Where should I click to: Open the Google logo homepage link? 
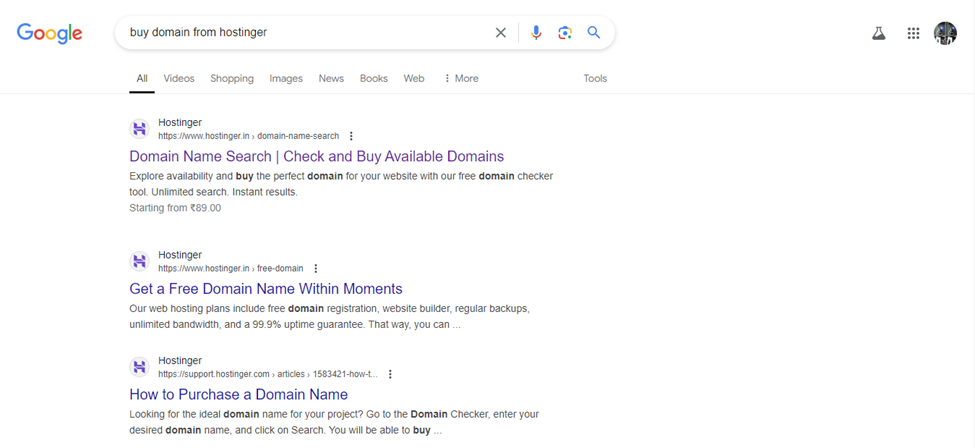point(49,33)
